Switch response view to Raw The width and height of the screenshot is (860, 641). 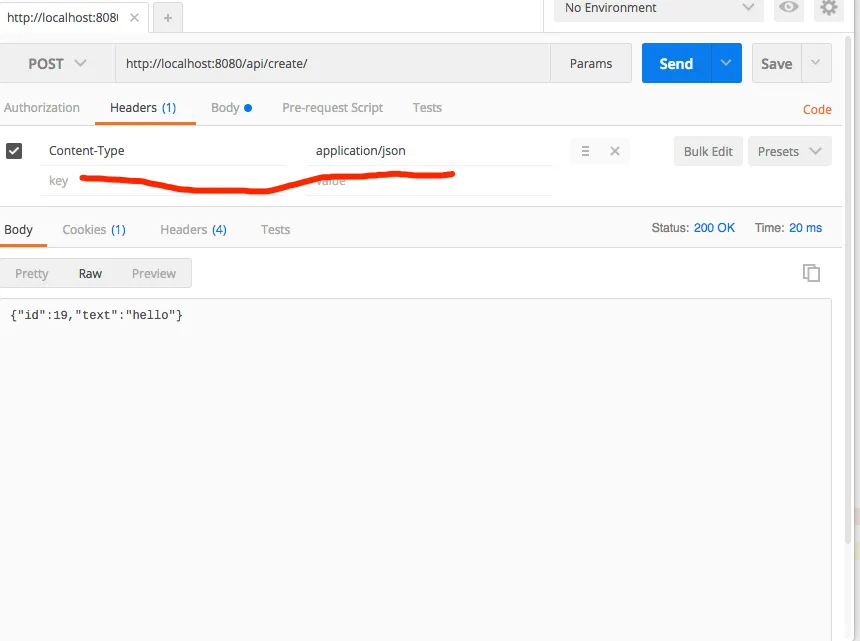pos(90,274)
